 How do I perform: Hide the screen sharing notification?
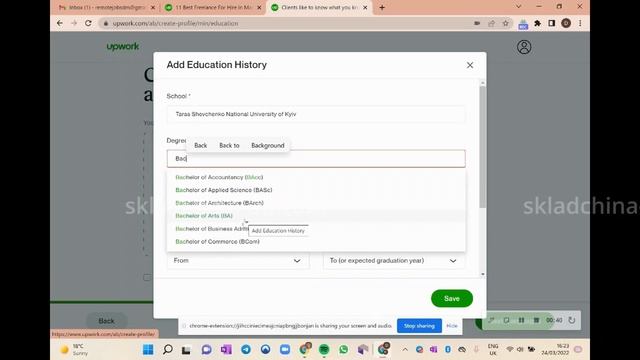(452, 326)
